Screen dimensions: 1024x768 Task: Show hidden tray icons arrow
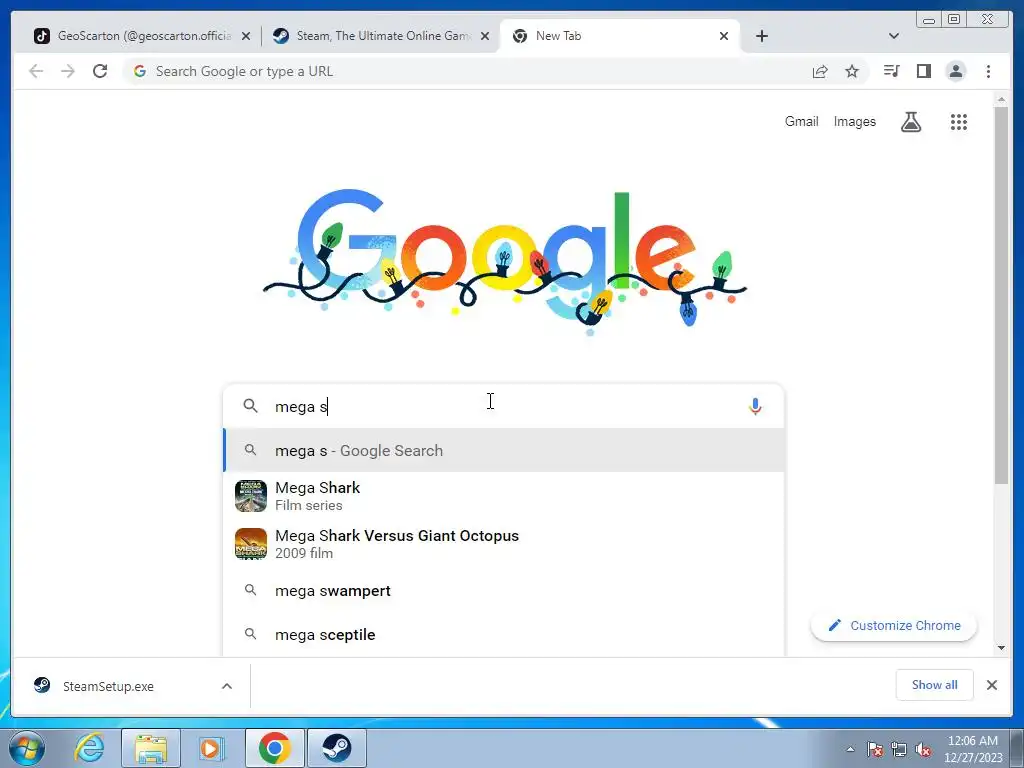click(850, 749)
